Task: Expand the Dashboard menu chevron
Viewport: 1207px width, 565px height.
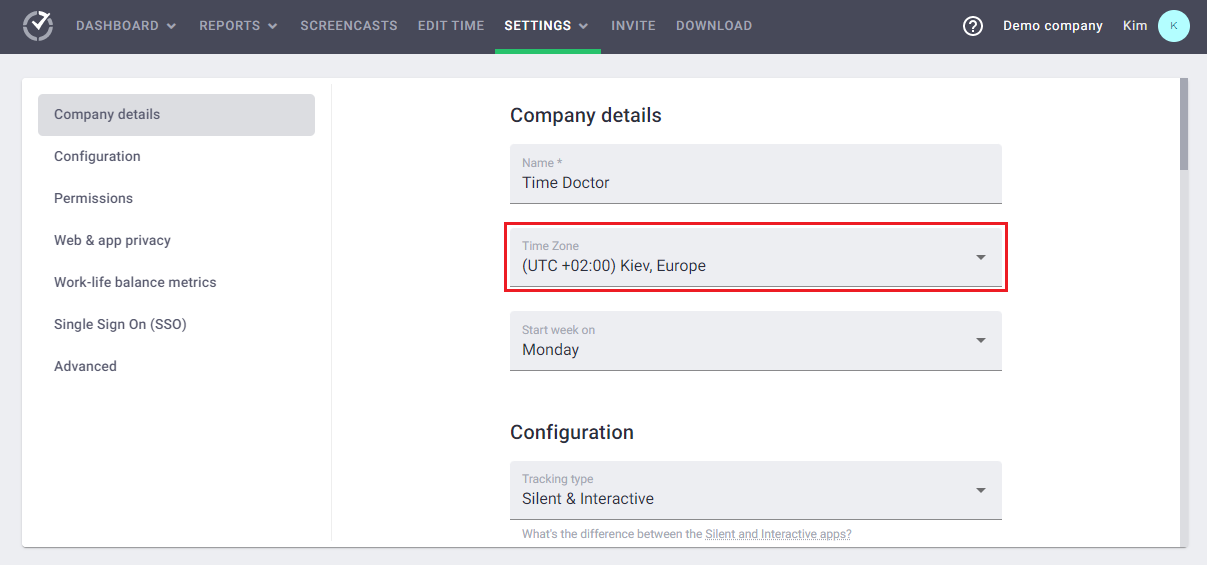Action: tap(171, 27)
